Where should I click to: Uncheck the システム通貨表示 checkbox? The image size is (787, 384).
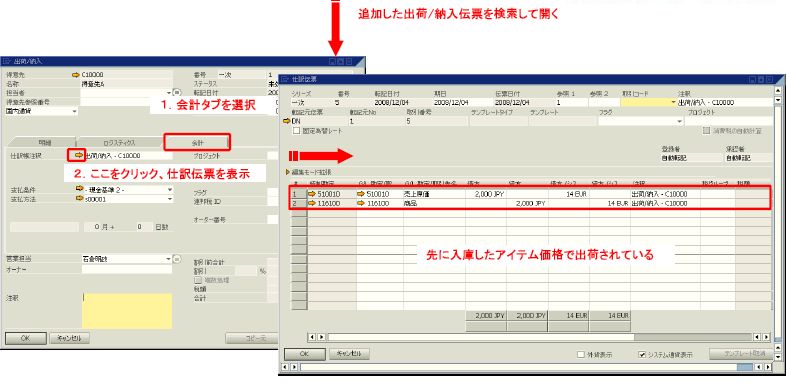click(641, 354)
